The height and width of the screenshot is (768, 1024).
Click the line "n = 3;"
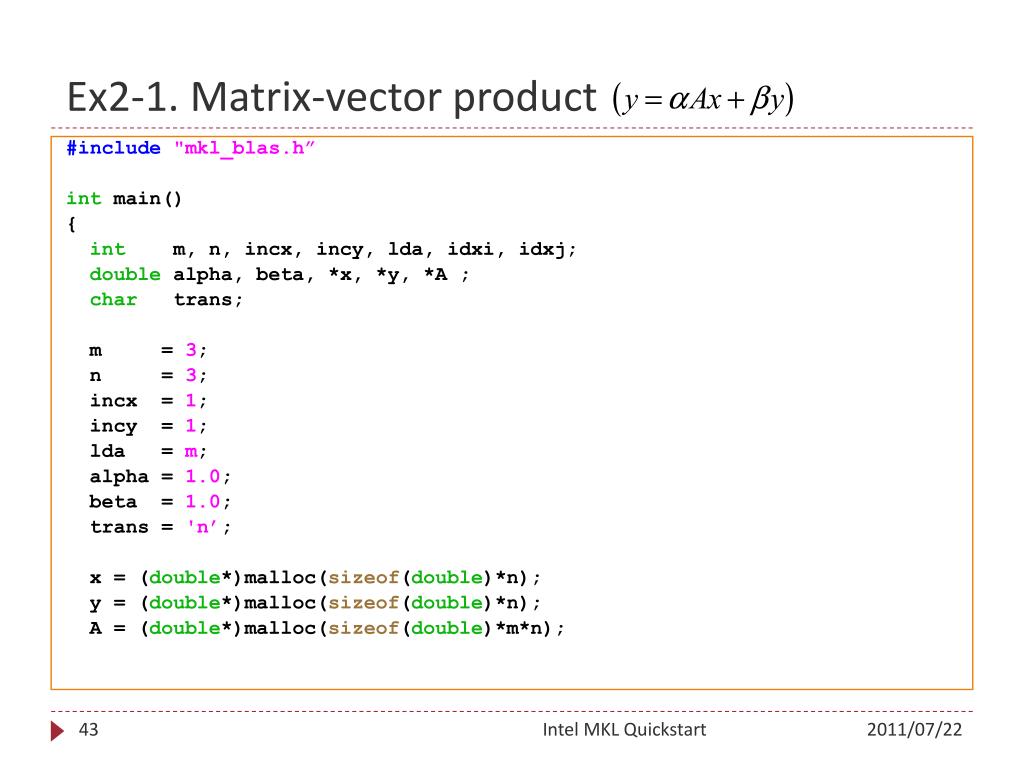tap(148, 376)
